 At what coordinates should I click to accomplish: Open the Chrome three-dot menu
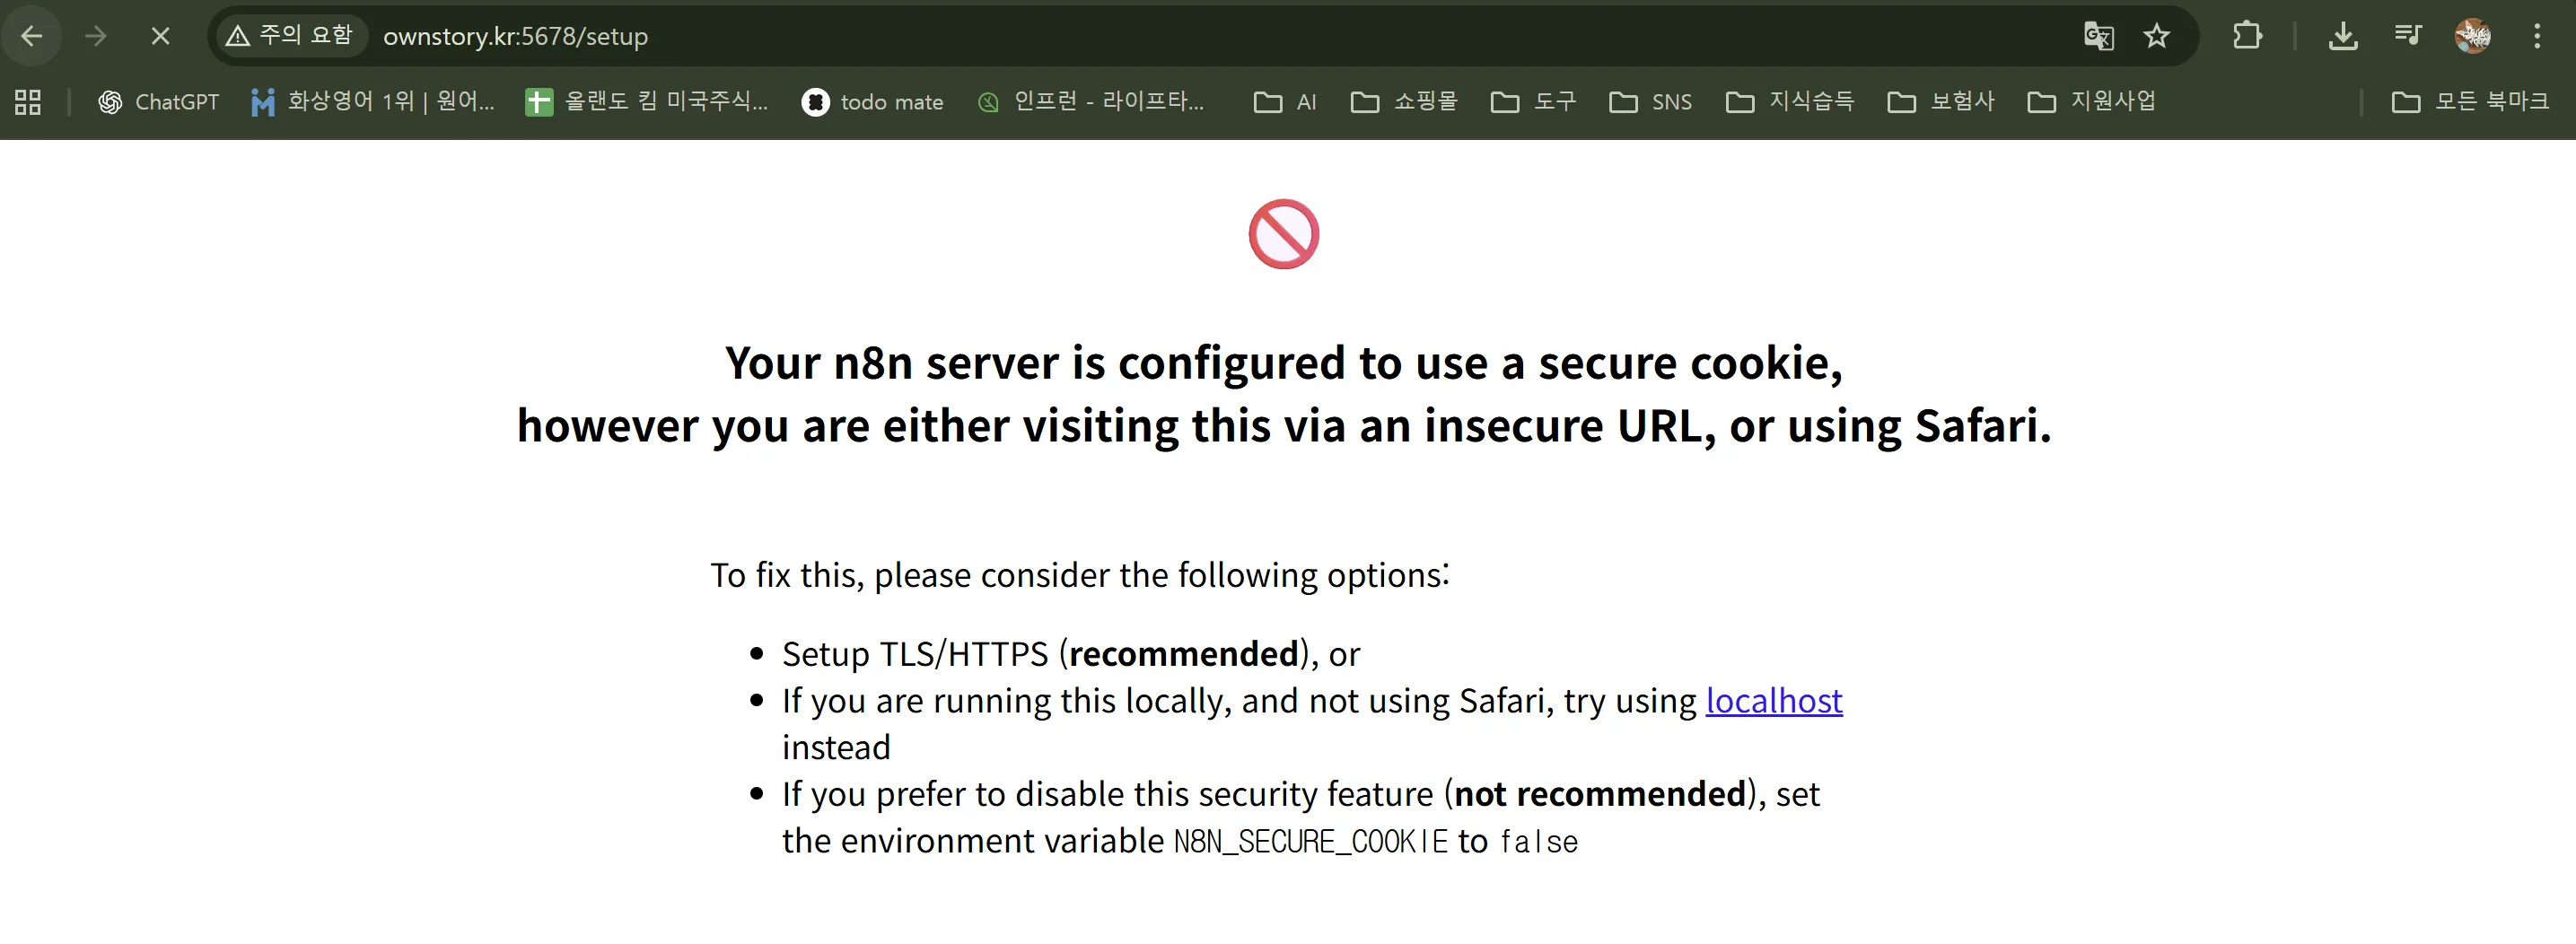pyautogui.click(x=2537, y=37)
